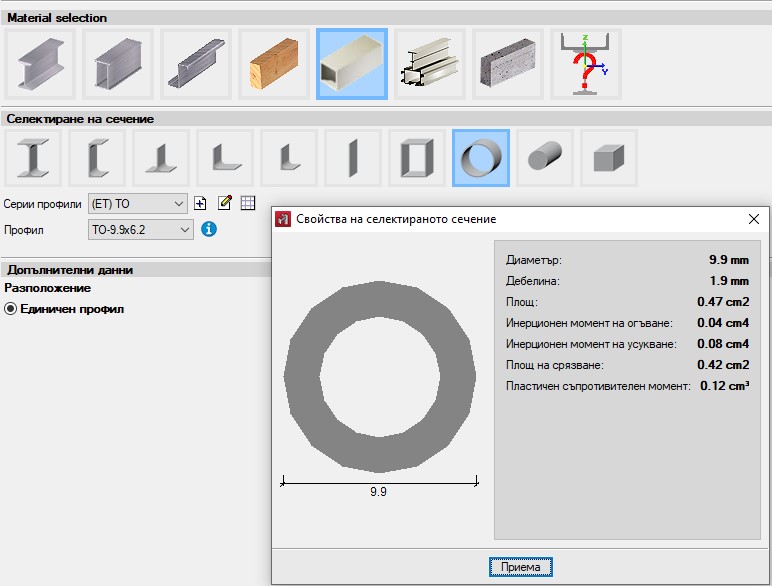Viewport: 772px width, 586px height.
Task: Click the Допълнителни данни header
Action: click(70, 270)
